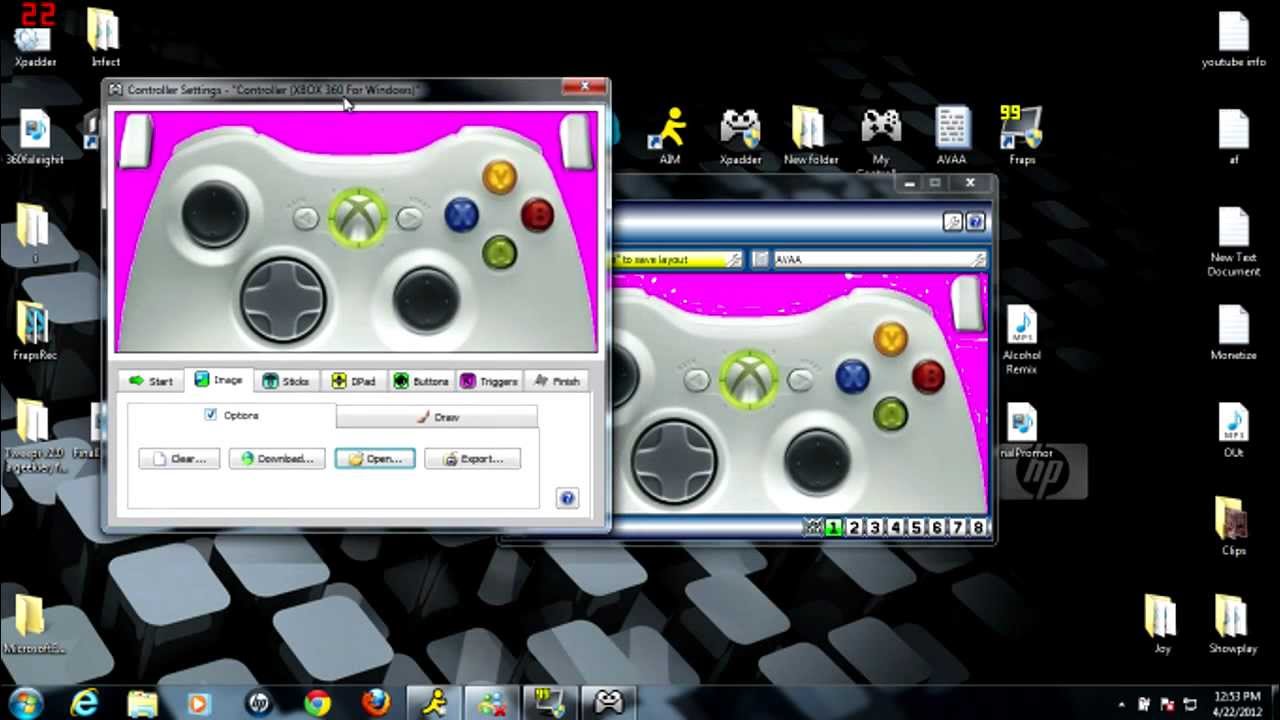Click the set selector settings icon left of set 1
Screen dimensions: 1280x720
[x=813, y=528]
